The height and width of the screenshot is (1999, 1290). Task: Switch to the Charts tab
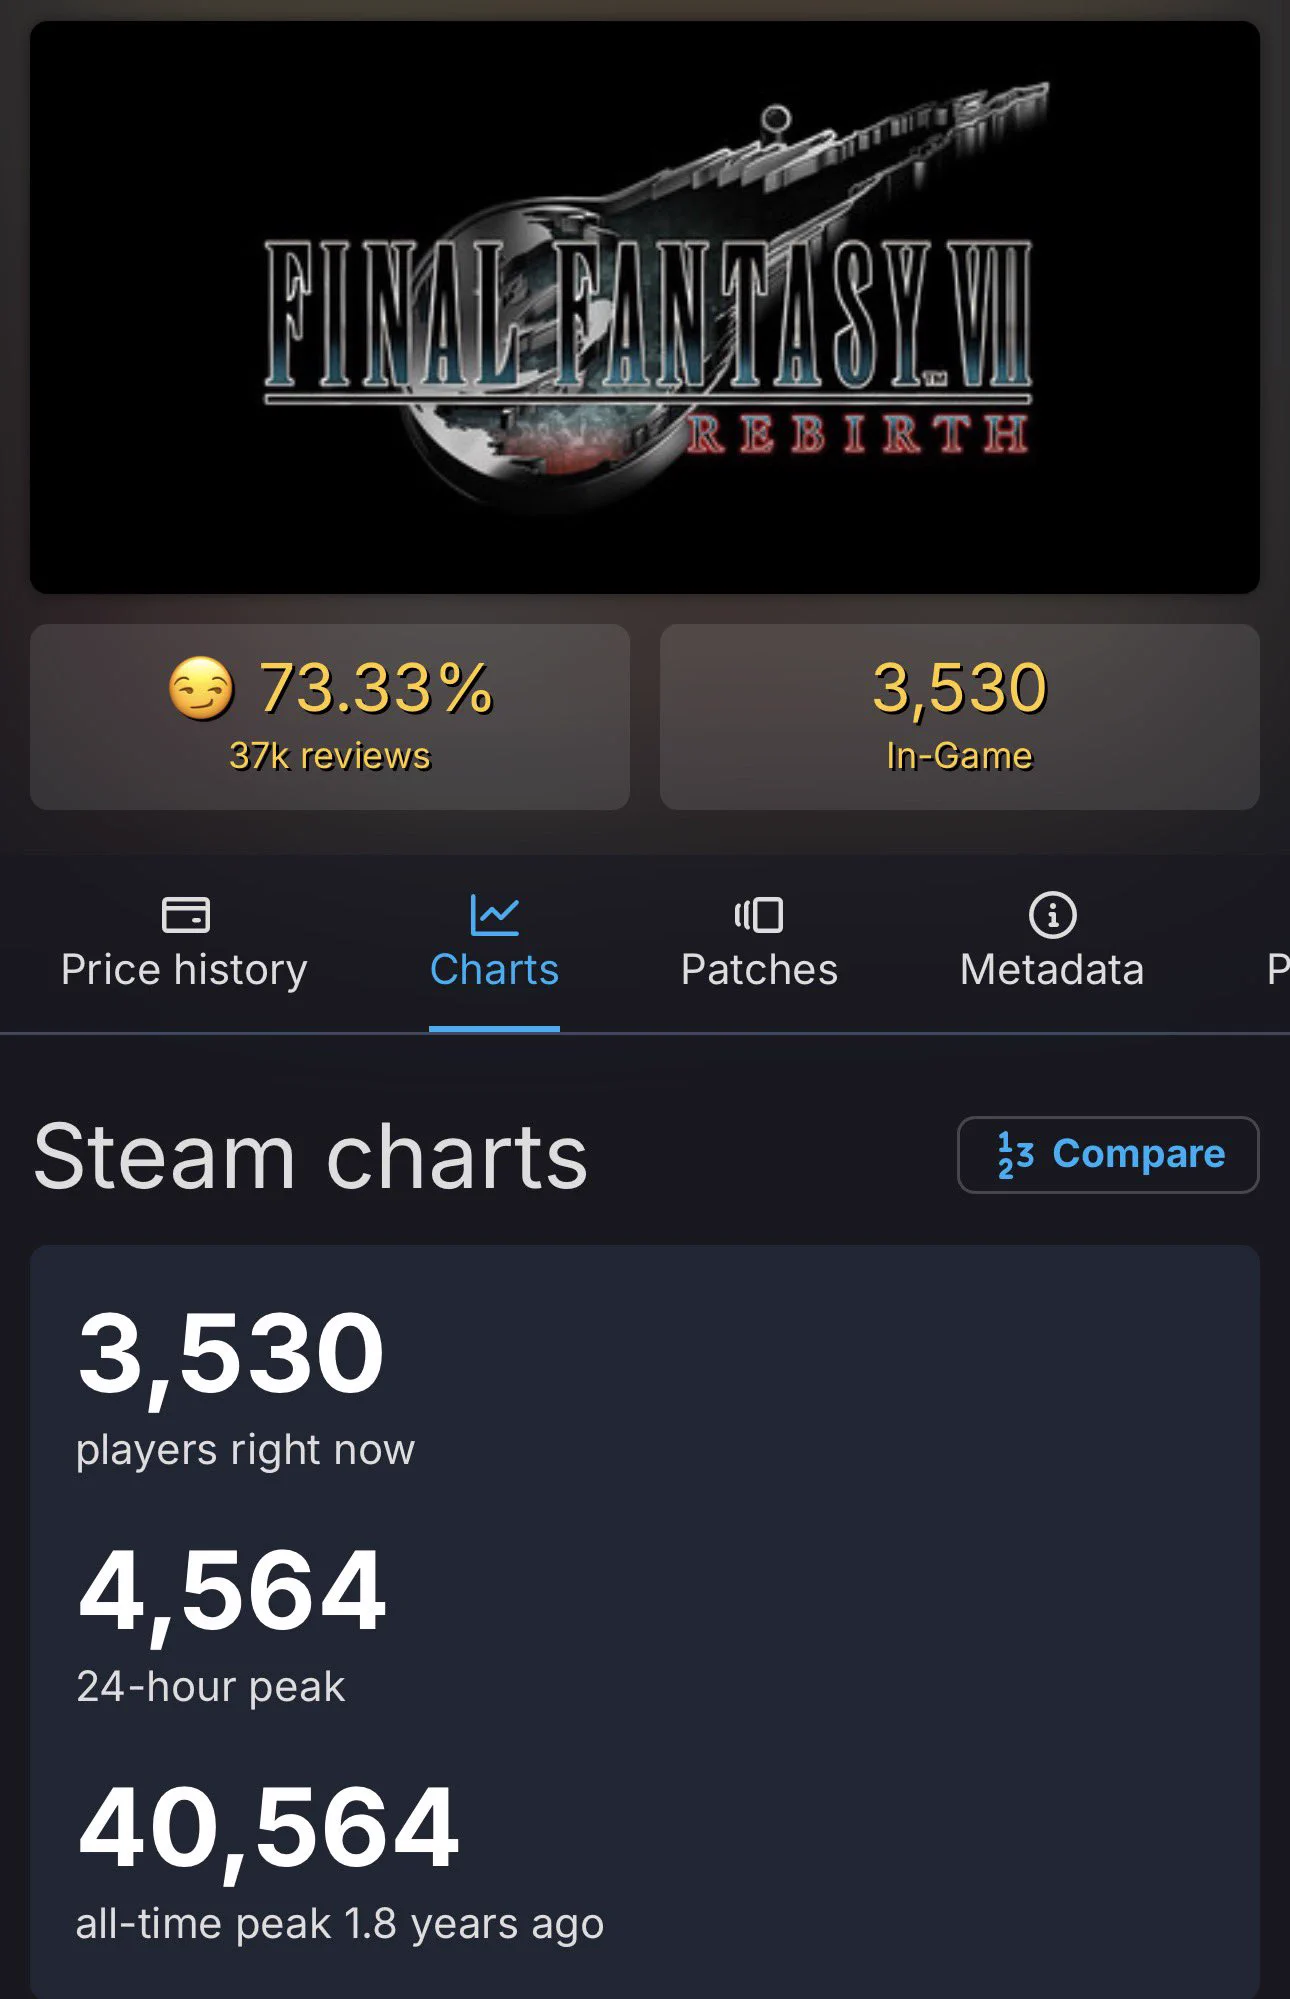pyautogui.click(x=494, y=942)
